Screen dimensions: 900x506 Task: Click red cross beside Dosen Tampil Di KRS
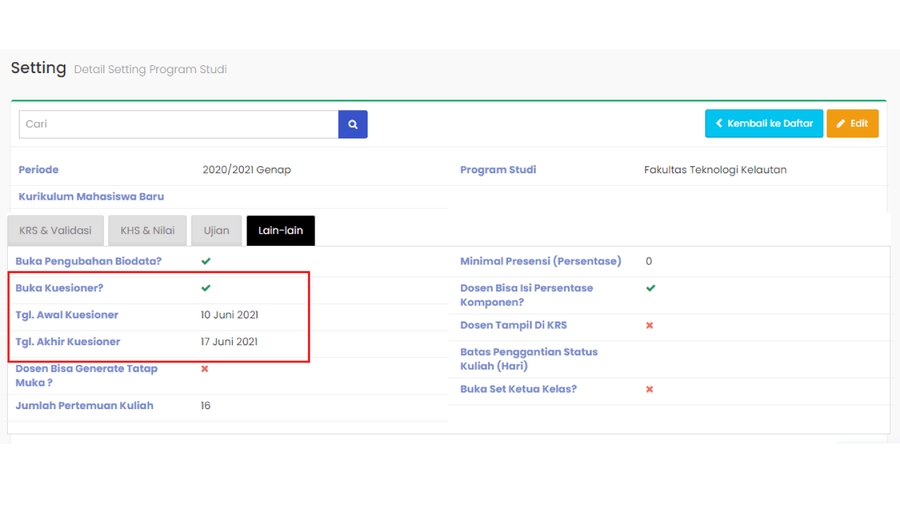(649, 325)
